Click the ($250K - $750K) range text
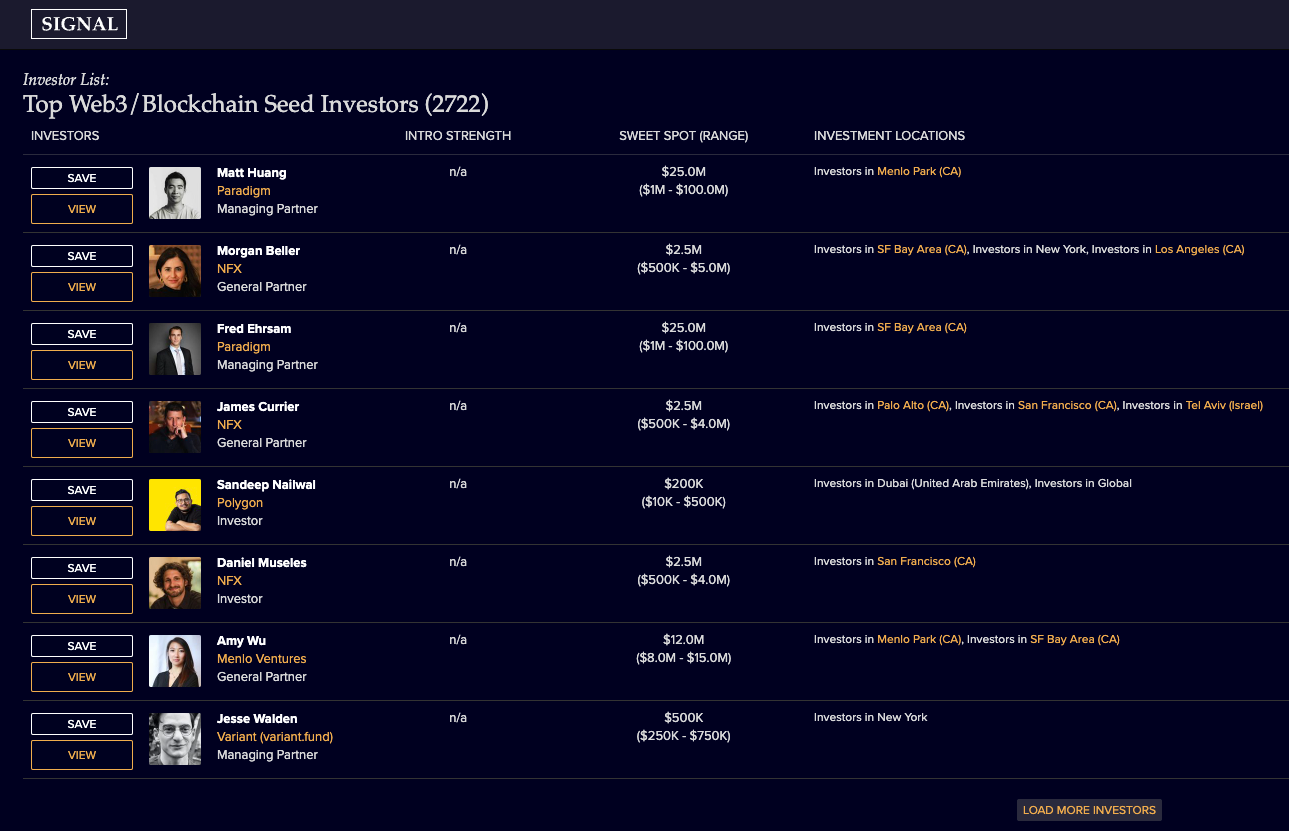Screen dimensions: 1289x831 click(684, 736)
